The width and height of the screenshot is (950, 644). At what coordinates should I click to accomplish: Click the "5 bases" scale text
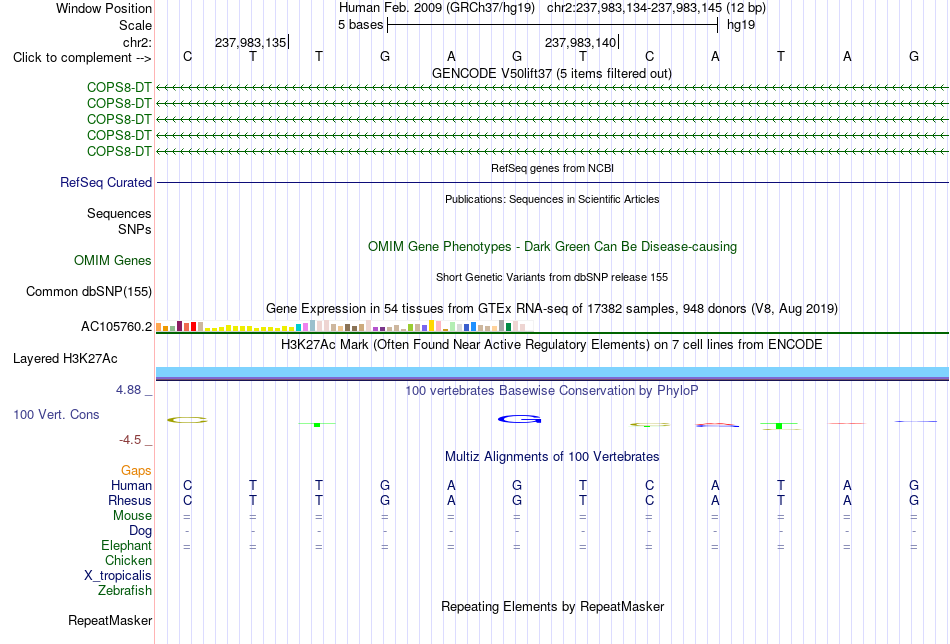pyautogui.click(x=360, y=25)
